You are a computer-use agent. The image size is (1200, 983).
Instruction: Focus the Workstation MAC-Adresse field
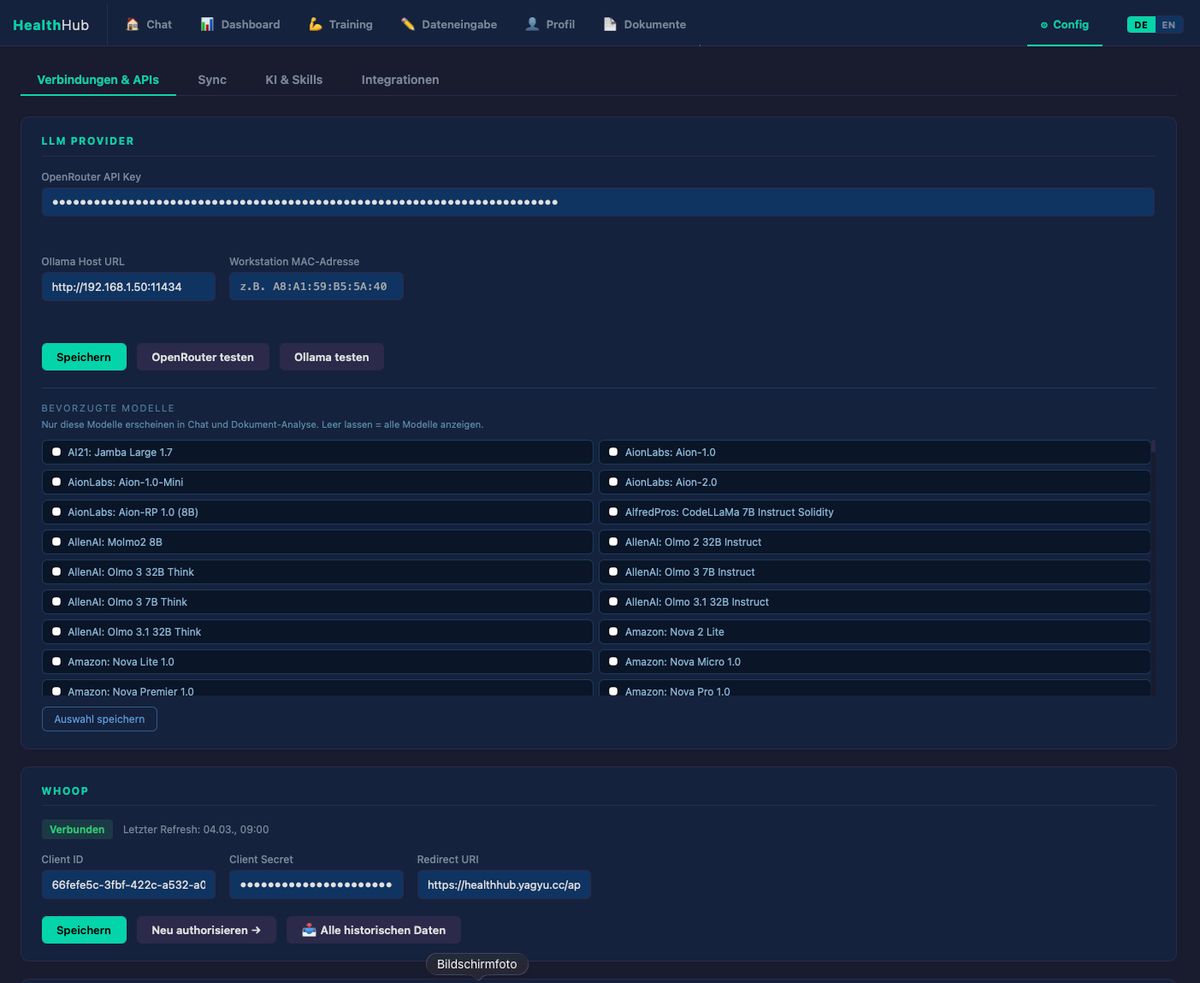(316, 287)
